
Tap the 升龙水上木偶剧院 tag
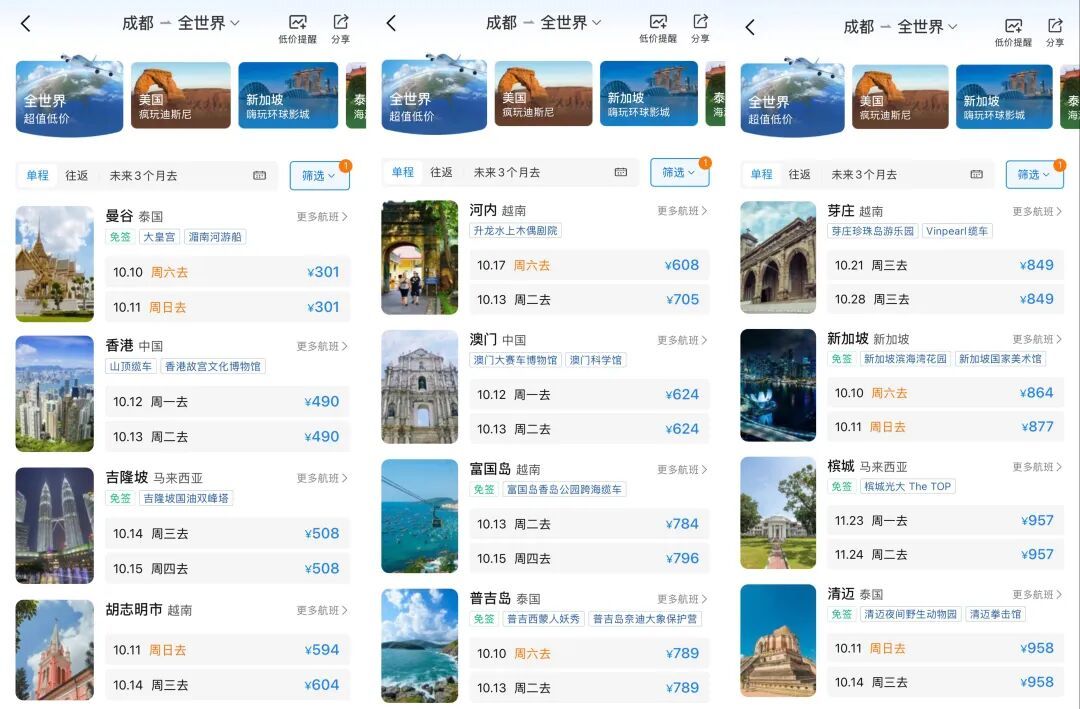(515, 231)
